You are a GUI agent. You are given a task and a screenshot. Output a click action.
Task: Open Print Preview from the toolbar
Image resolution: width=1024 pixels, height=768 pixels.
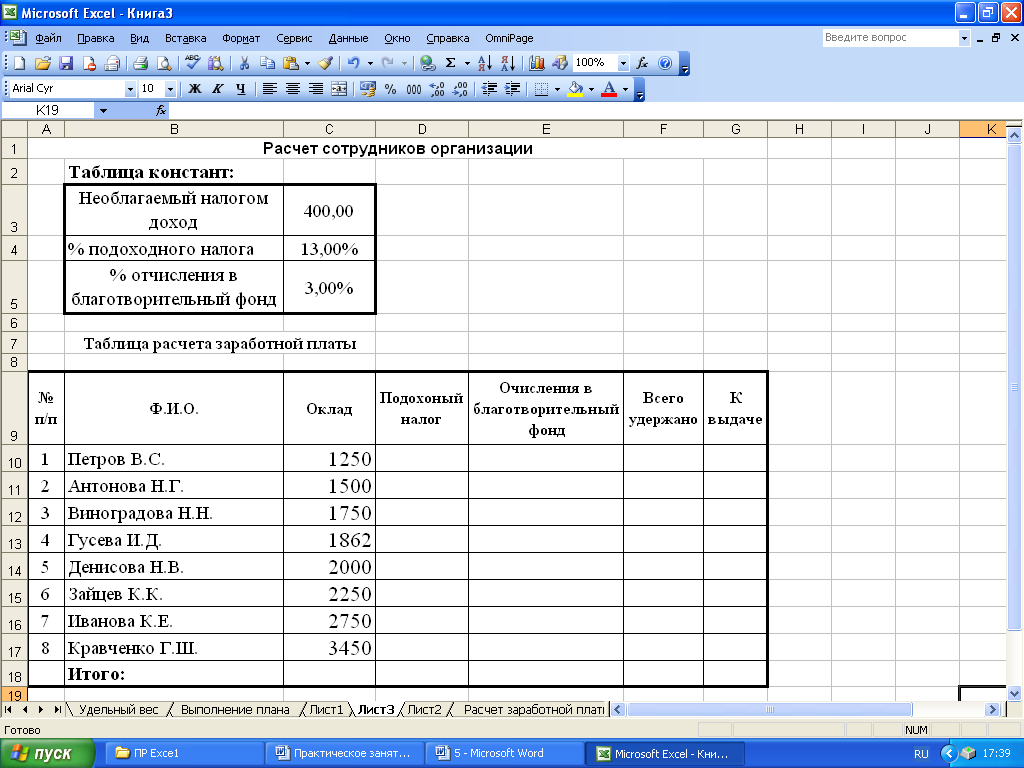[x=164, y=63]
